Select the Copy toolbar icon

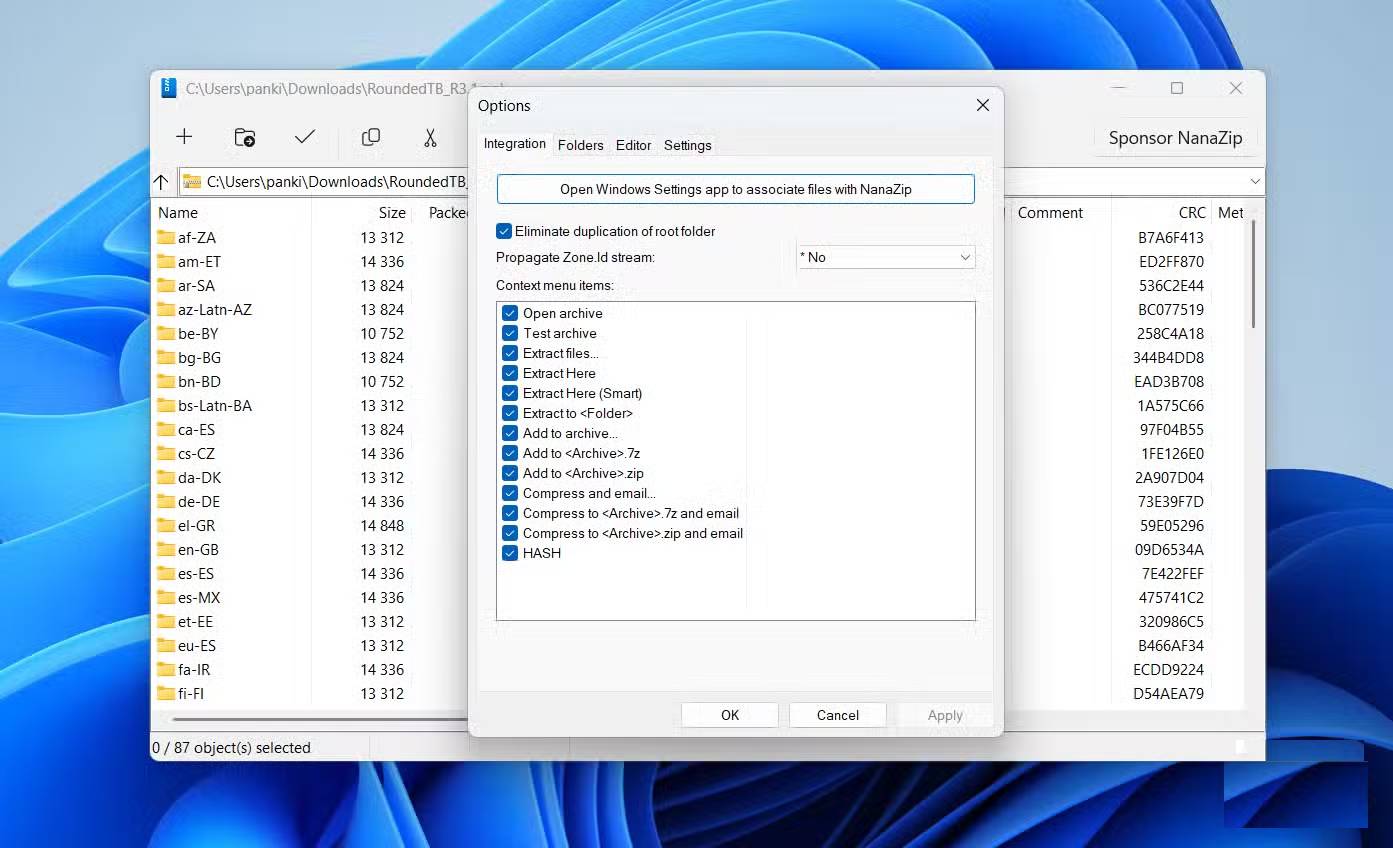click(x=371, y=137)
